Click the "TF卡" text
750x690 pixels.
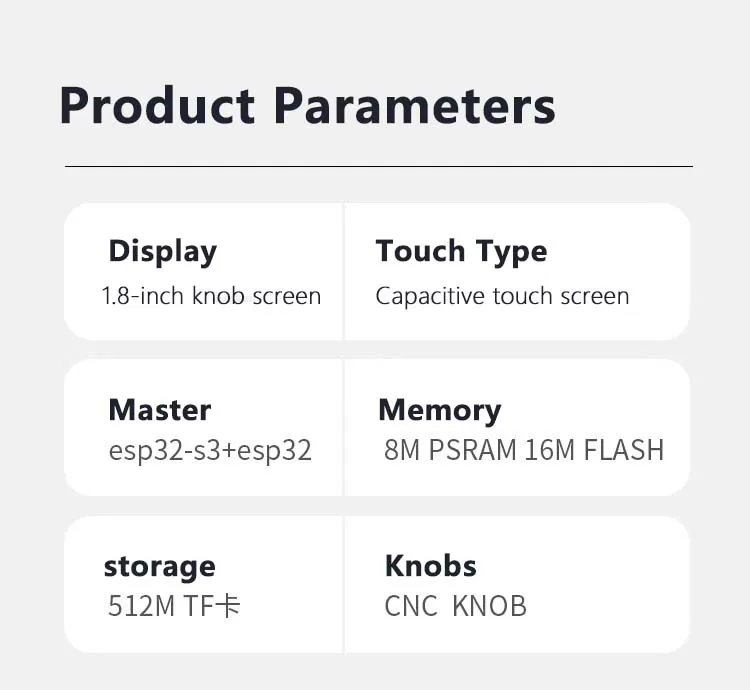212,606
